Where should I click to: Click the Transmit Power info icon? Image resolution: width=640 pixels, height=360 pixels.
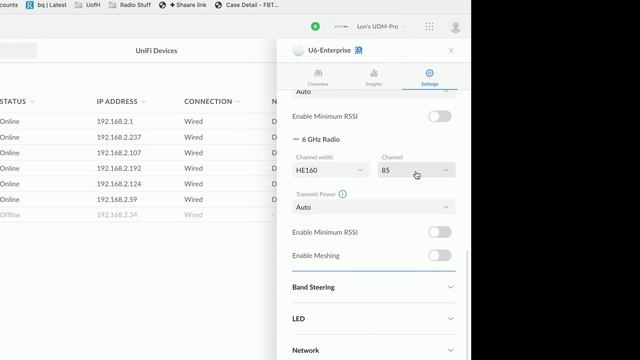(x=342, y=194)
